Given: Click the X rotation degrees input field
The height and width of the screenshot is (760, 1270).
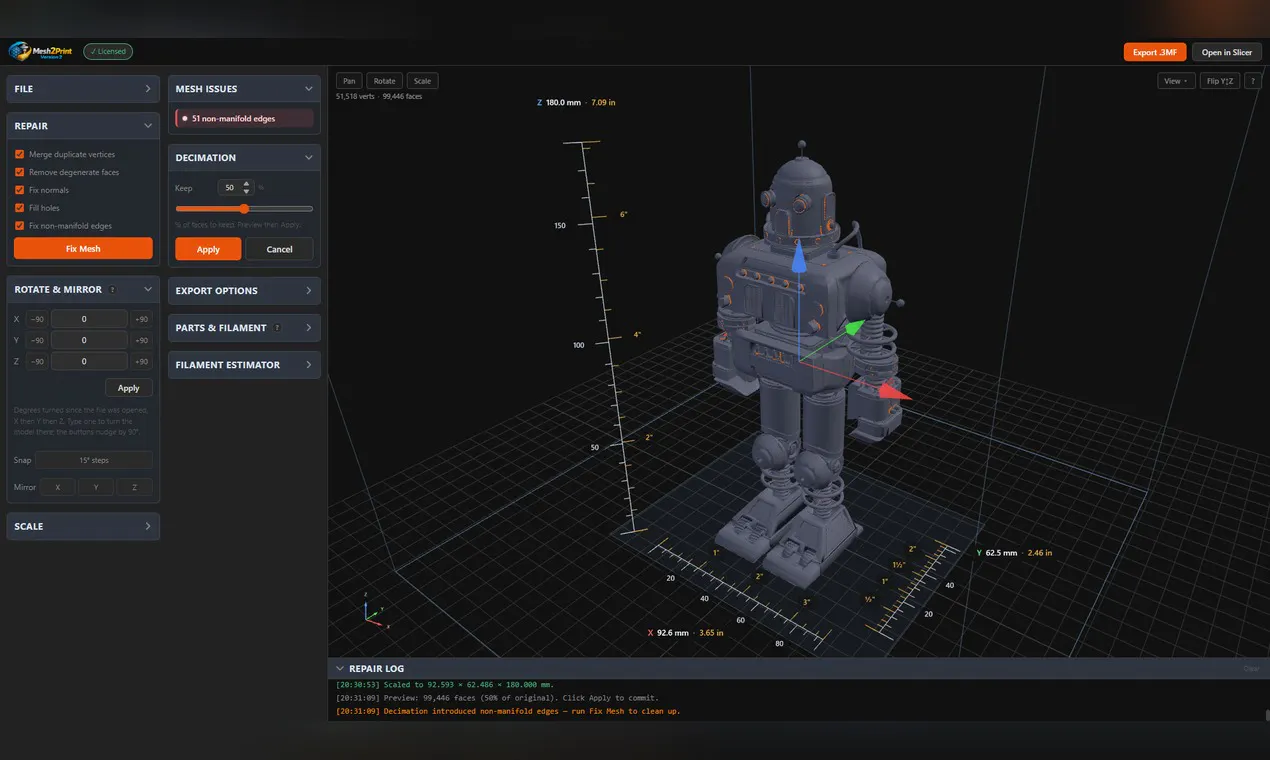Looking at the screenshot, I should tap(89, 319).
